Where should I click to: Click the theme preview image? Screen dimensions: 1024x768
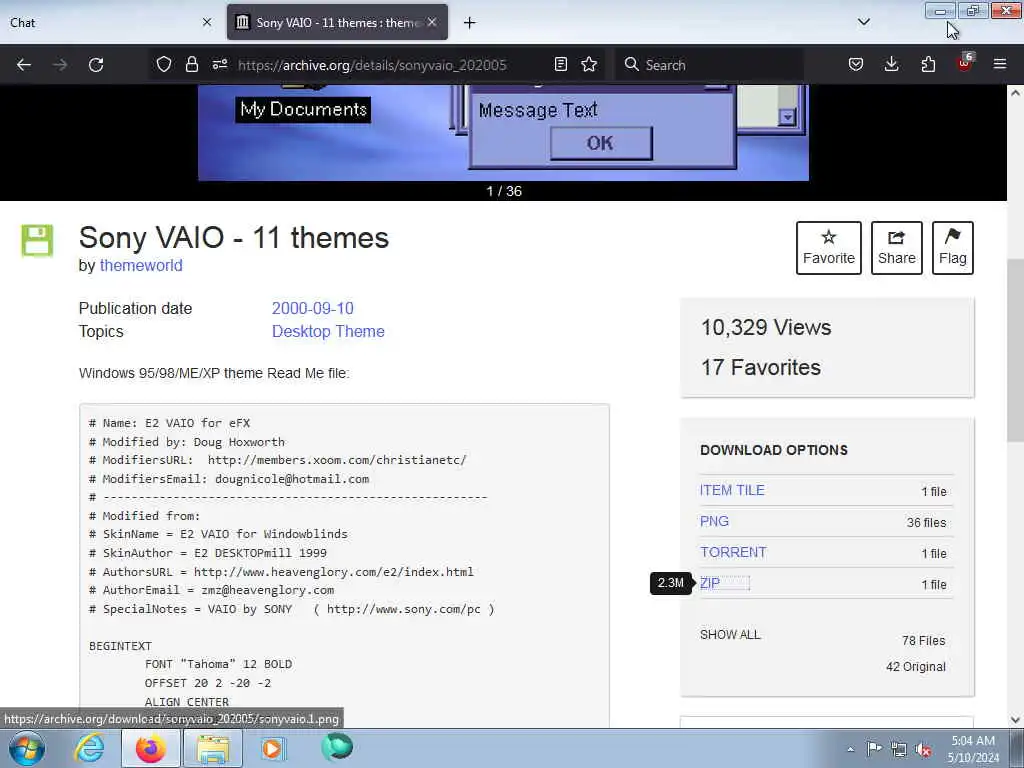point(503,133)
